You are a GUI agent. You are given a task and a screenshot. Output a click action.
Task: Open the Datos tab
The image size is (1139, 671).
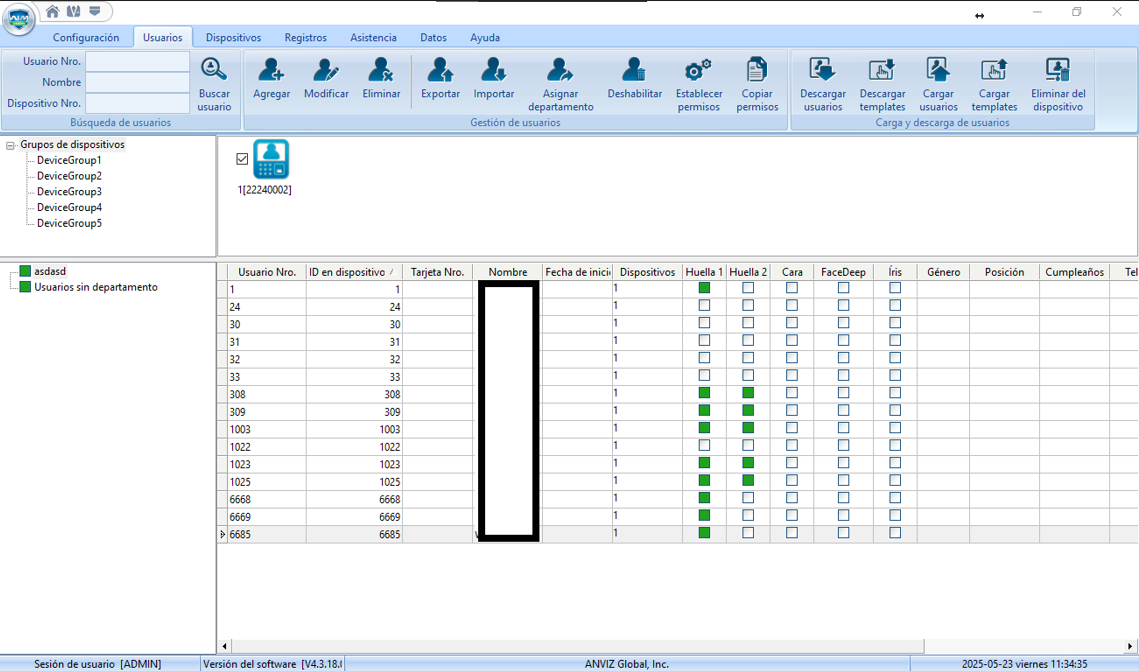click(433, 37)
